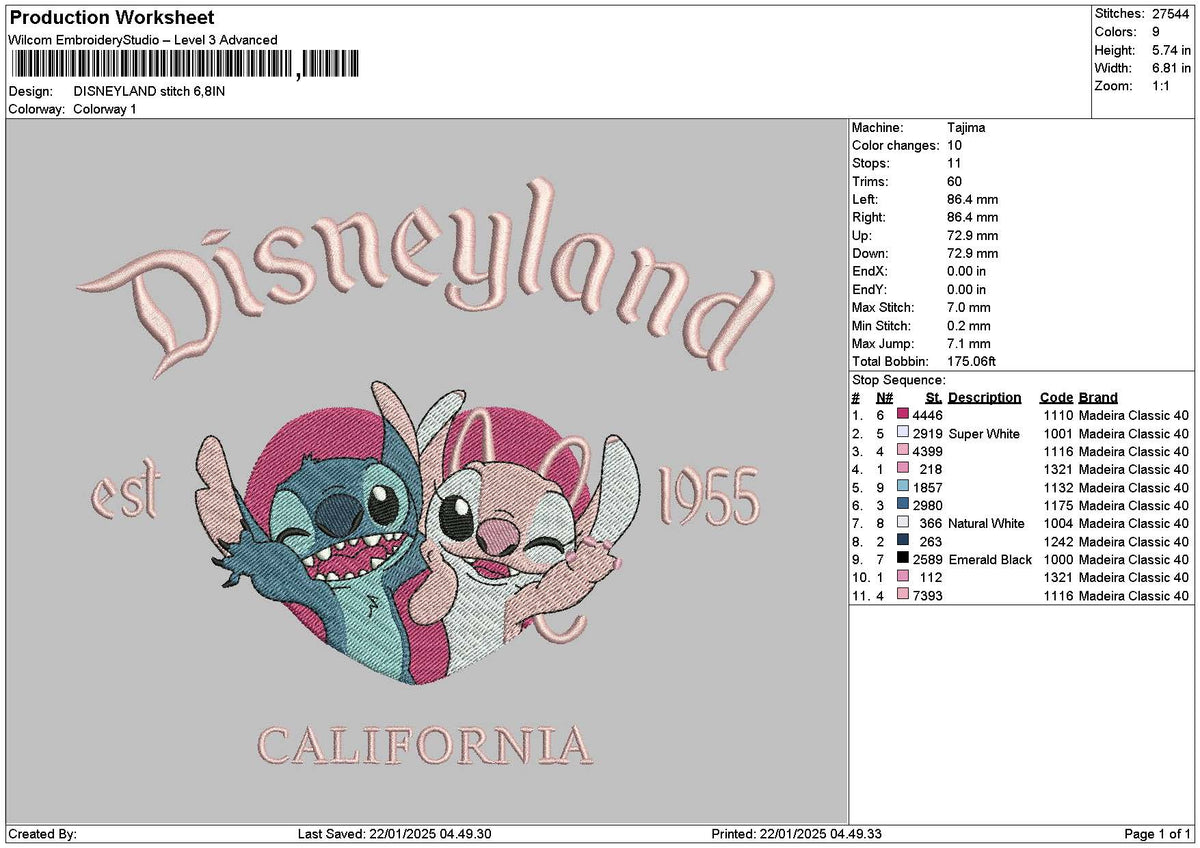
Task: Click the code 1000 in the stop sequence
Action: pyautogui.click(x=1056, y=560)
